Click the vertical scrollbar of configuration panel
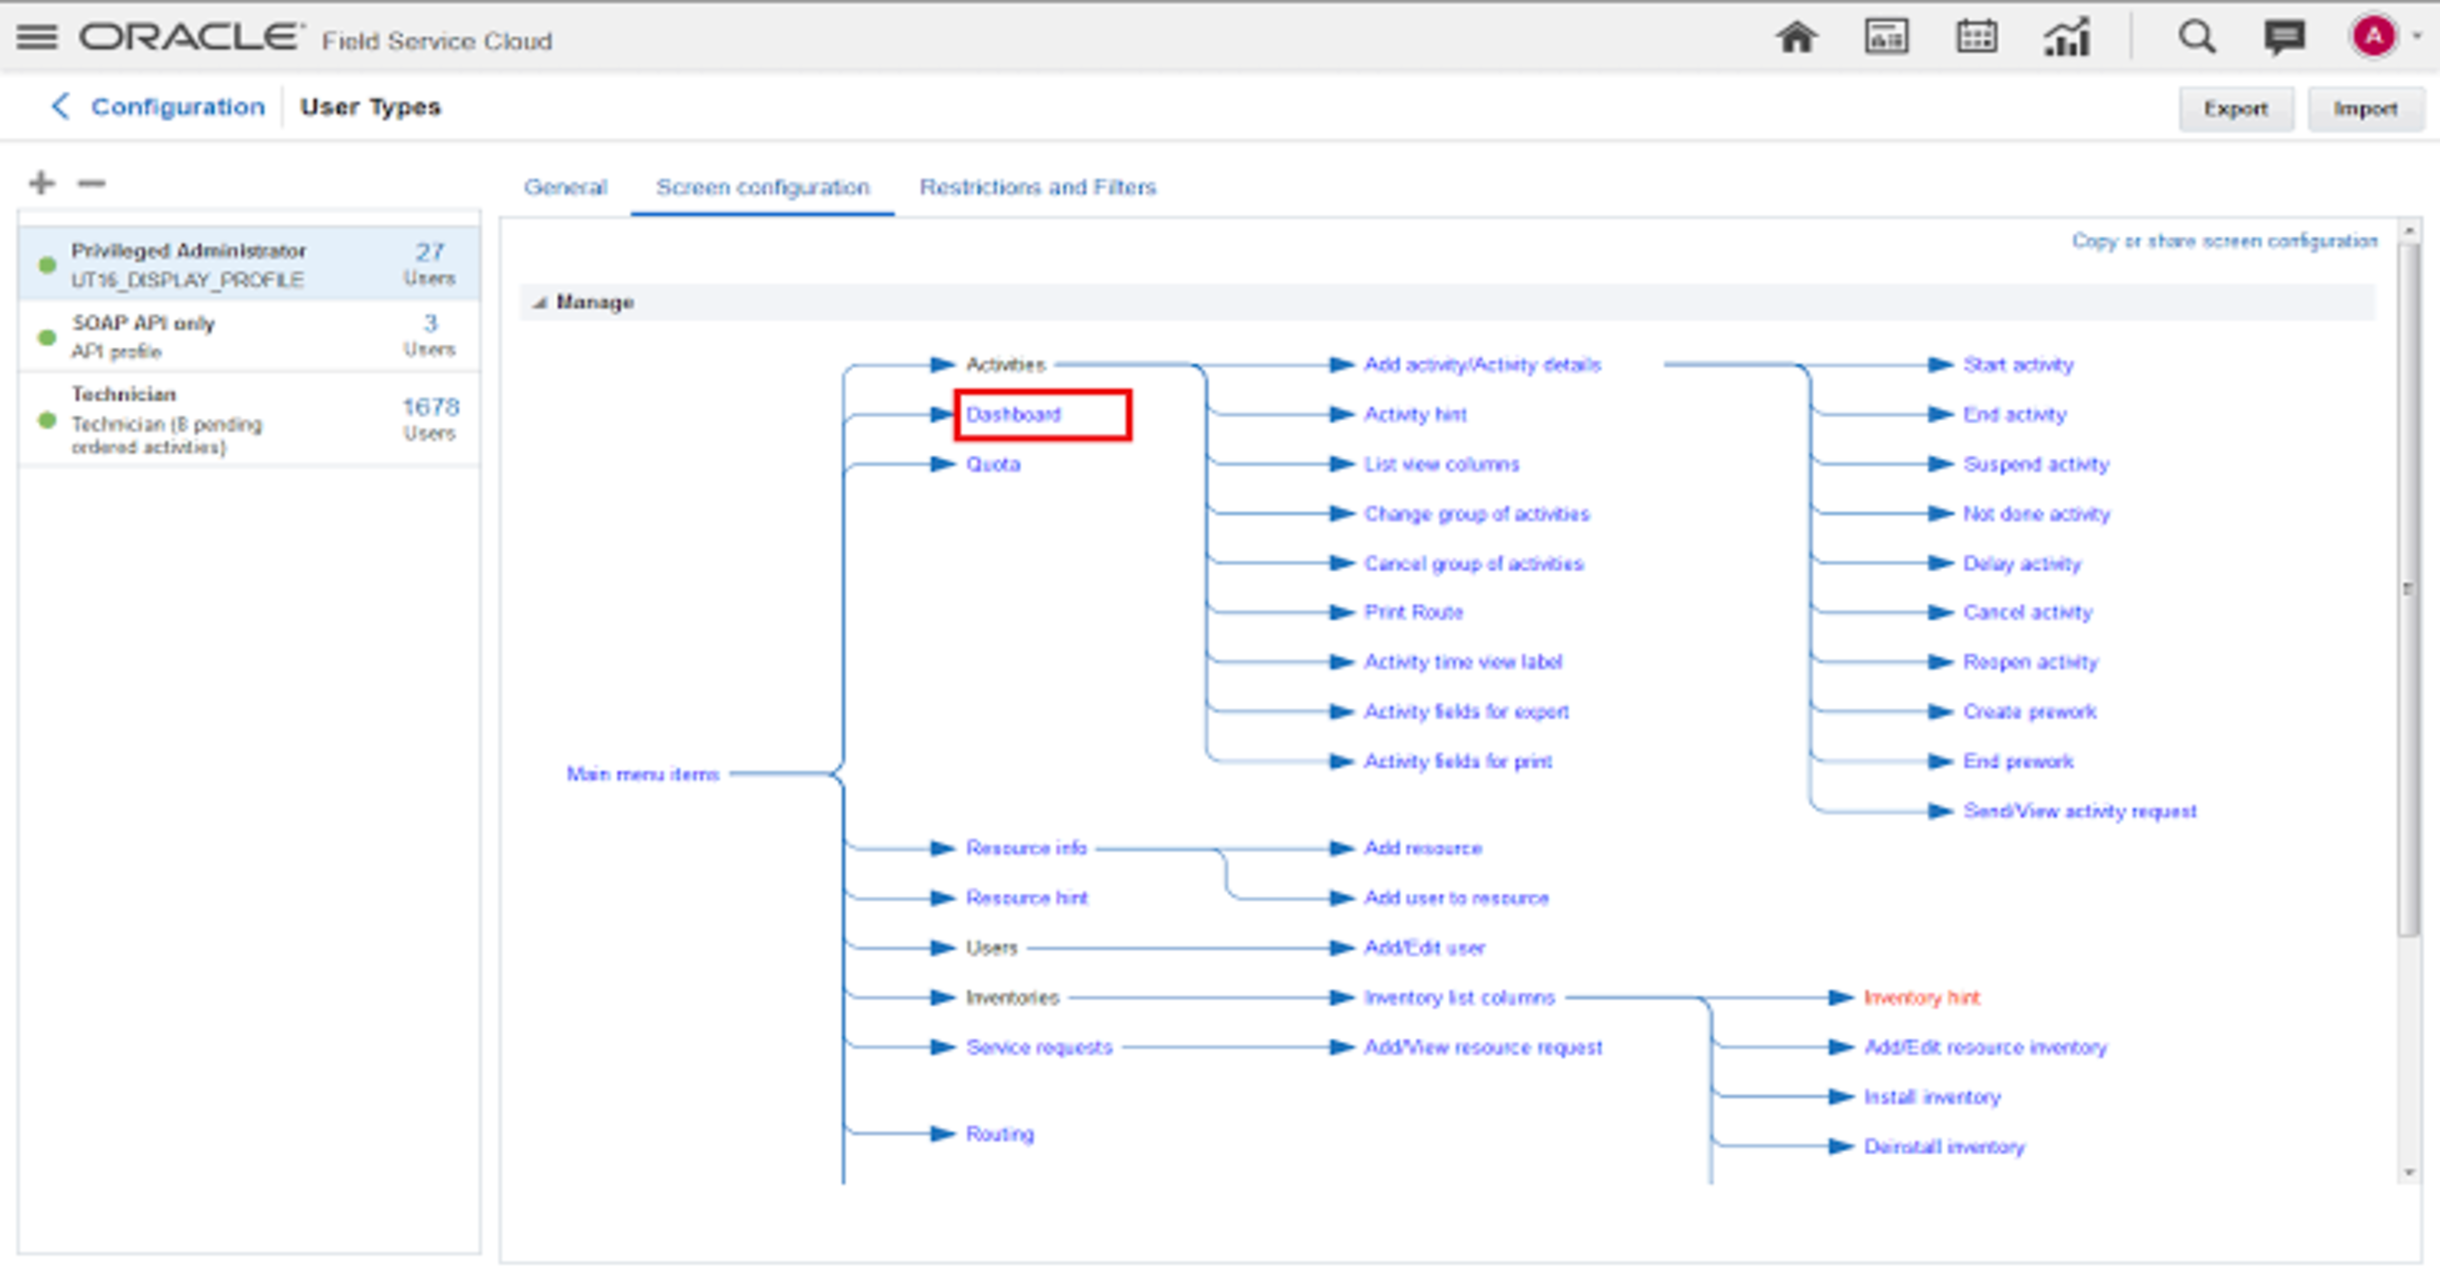Screen dimensions: 2440x1280 pyautogui.click(x=2409, y=590)
